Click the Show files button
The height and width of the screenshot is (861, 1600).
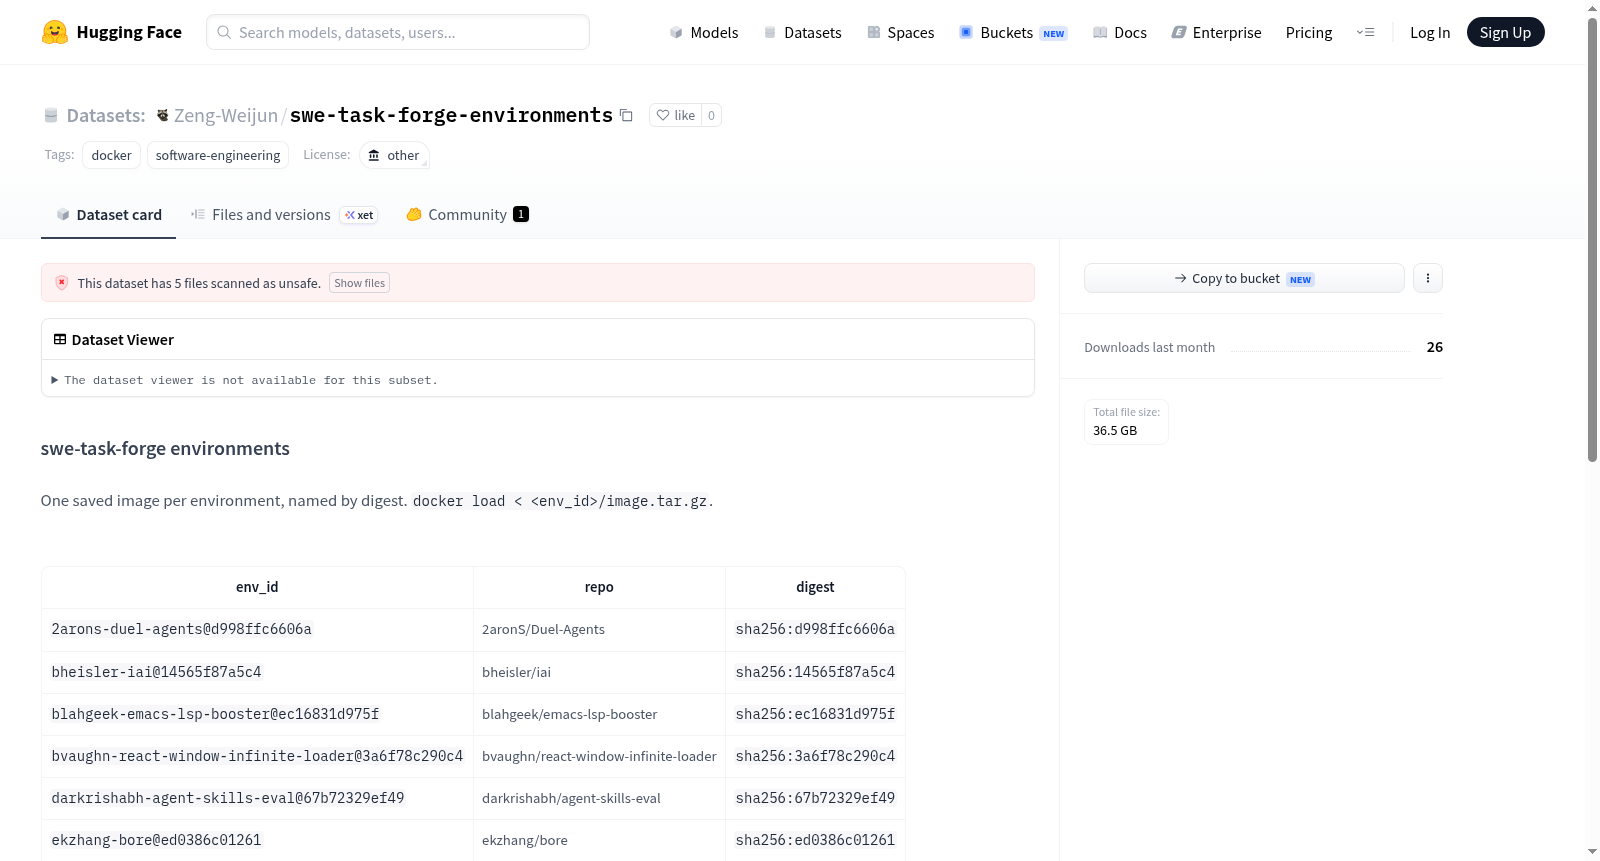pos(359,283)
